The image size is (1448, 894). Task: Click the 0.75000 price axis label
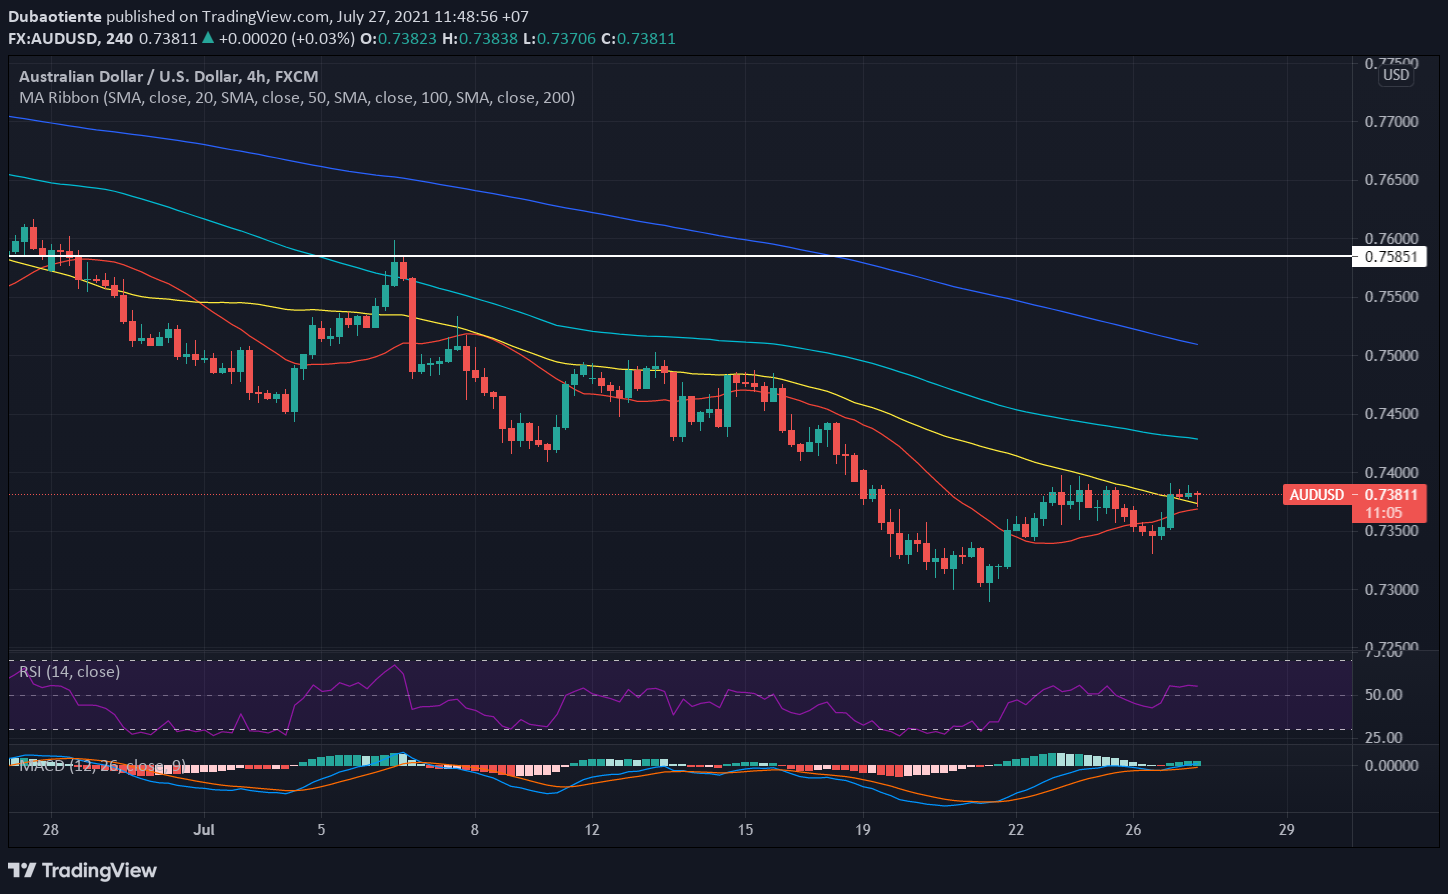point(1392,355)
